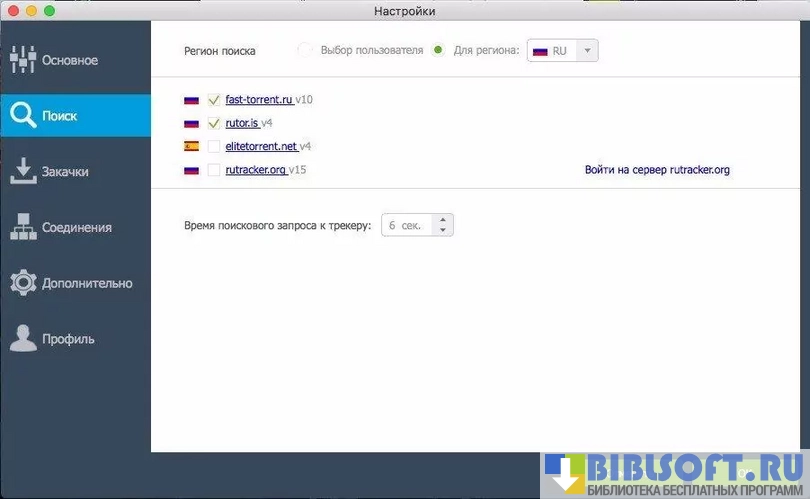The width and height of the screenshot is (810, 499).
Task: Click Войти на сервер rutracker.org link
Action: [x=657, y=170]
